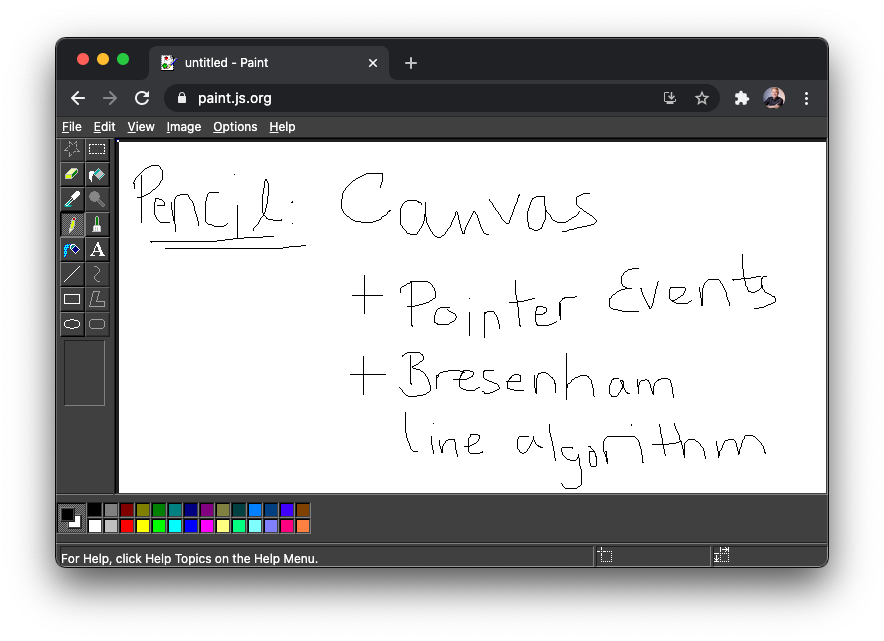Open the Options menu
Screen dimensions: 884x641
[x=235, y=126]
